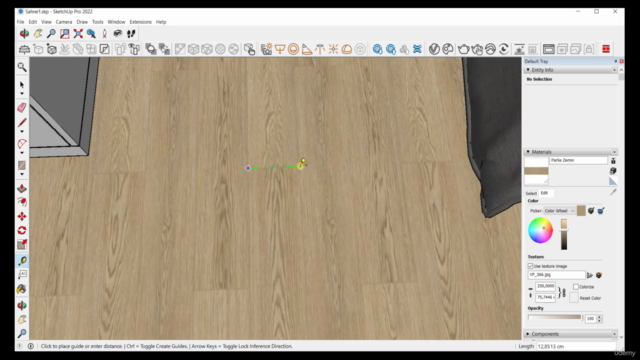
Task: Browse for a texture image file
Action: coord(590,275)
